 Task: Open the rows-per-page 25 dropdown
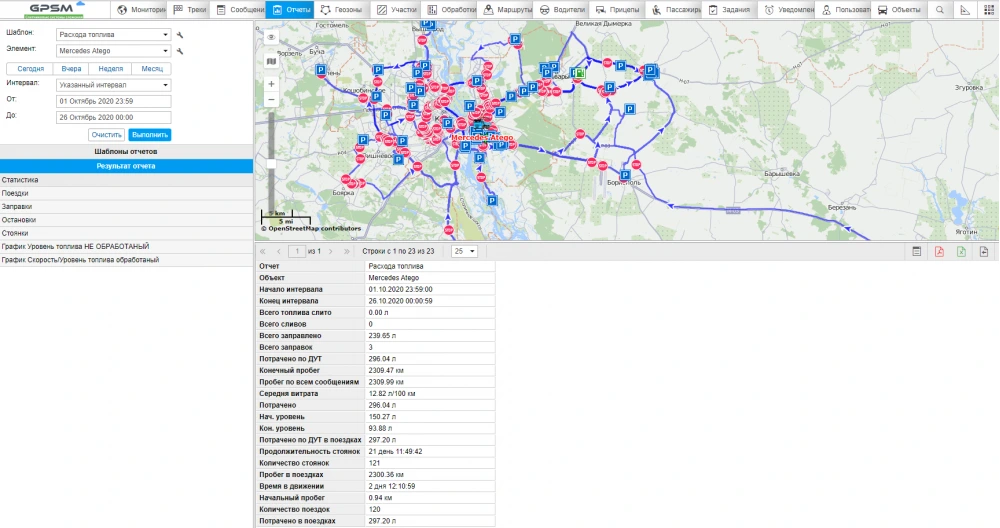[464, 251]
